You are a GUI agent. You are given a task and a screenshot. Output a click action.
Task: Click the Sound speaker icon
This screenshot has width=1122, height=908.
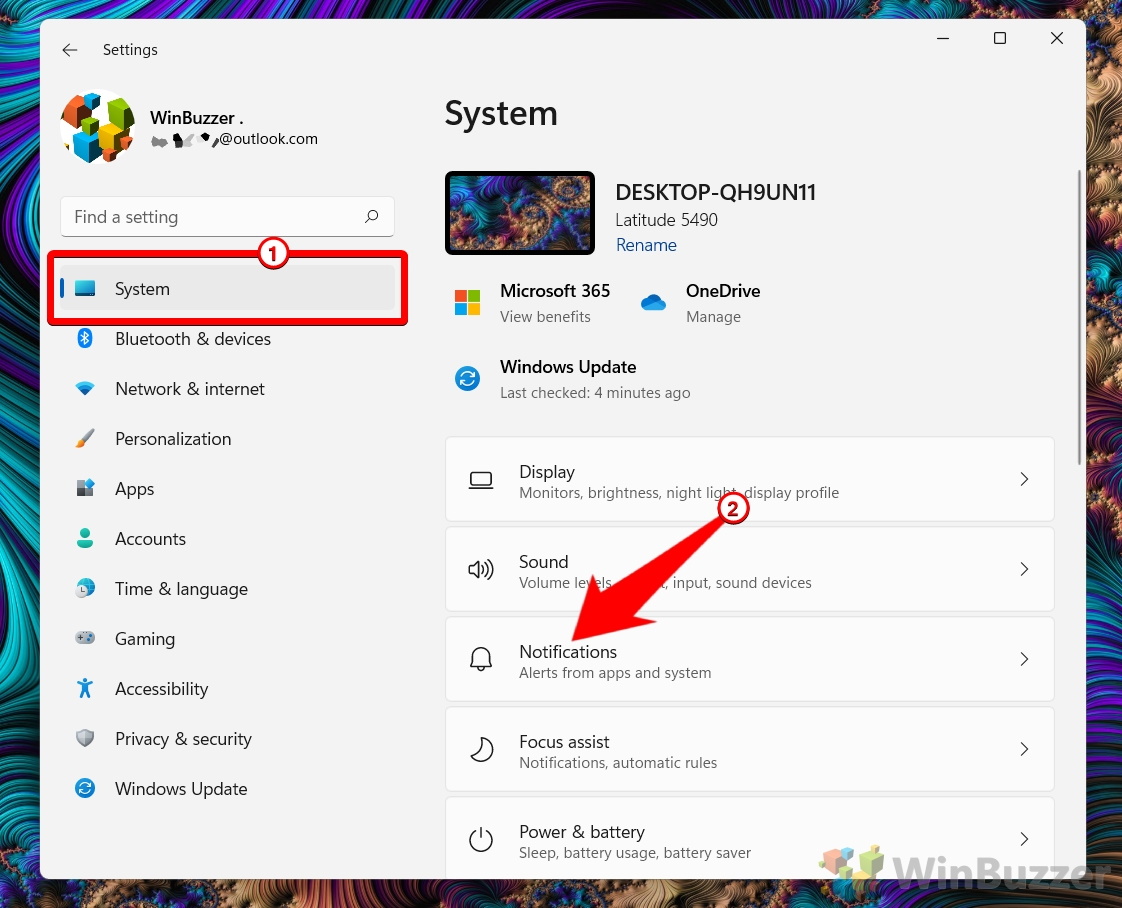[x=481, y=570]
